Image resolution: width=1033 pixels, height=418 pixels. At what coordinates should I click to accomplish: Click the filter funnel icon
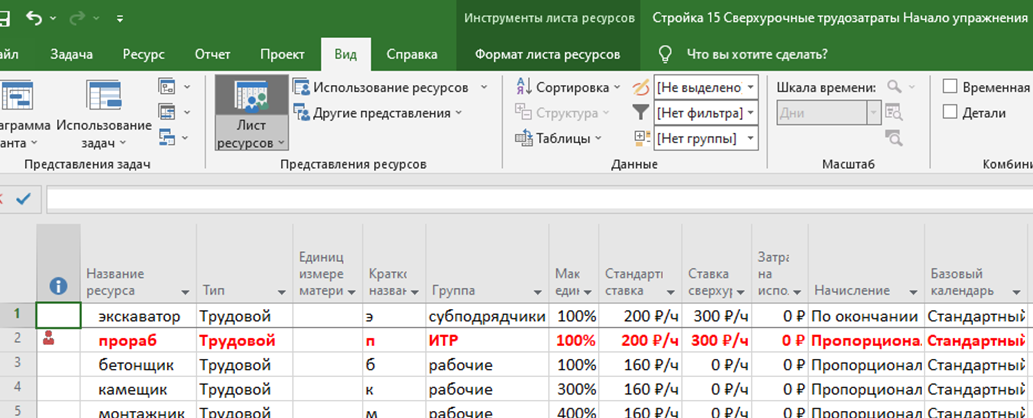[640, 113]
